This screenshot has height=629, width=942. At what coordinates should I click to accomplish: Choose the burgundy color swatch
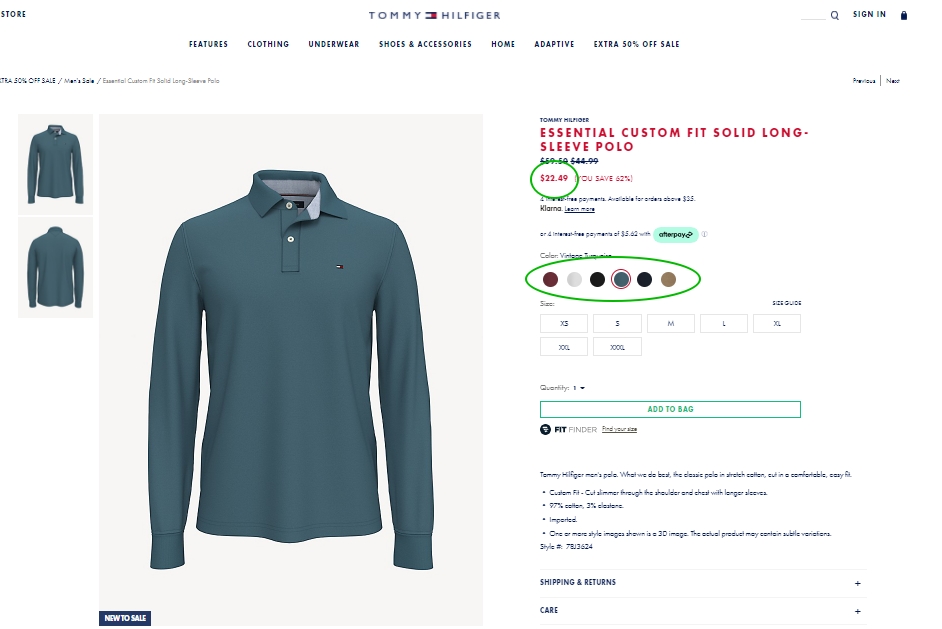pos(551,280)
